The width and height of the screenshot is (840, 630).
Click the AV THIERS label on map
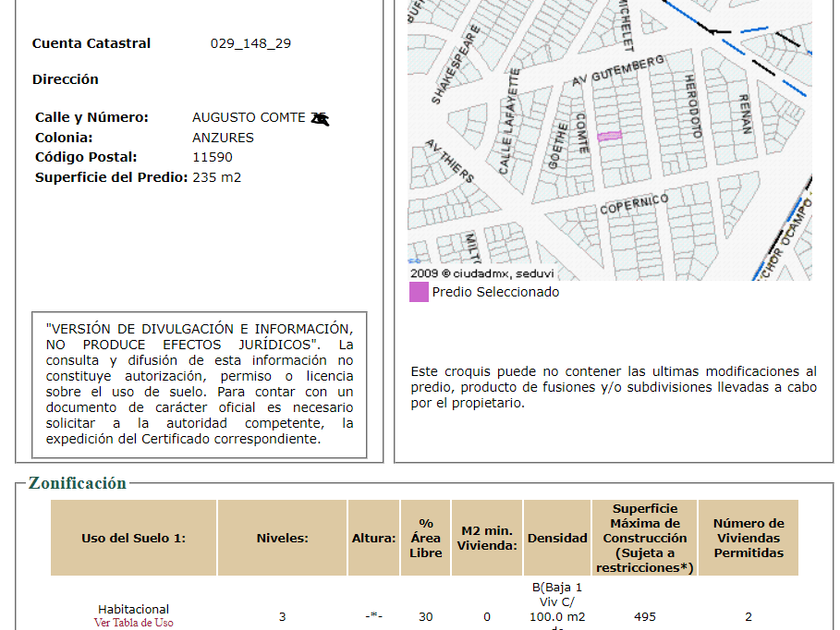449,161
